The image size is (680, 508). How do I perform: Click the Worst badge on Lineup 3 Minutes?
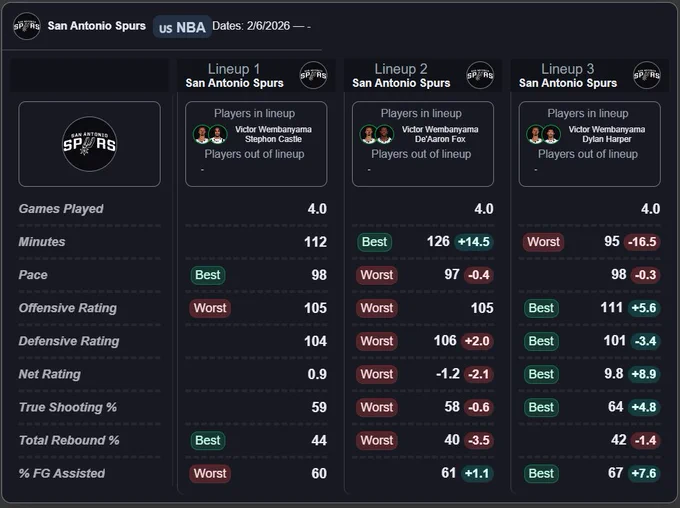point(543,242)
